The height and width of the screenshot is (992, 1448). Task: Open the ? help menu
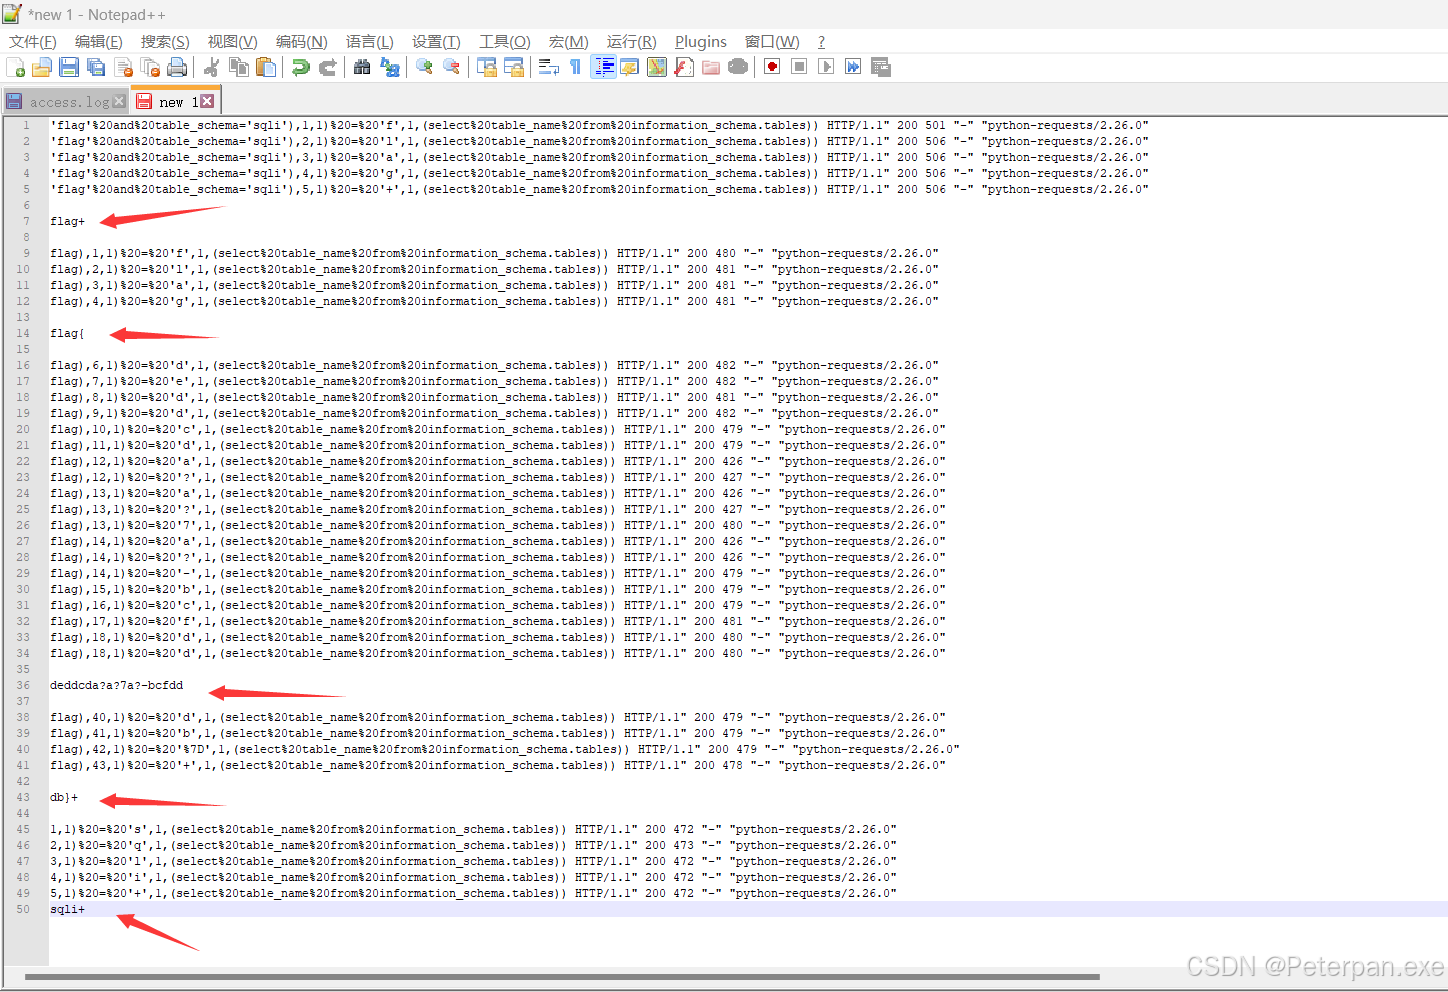[x=821, y=41]
